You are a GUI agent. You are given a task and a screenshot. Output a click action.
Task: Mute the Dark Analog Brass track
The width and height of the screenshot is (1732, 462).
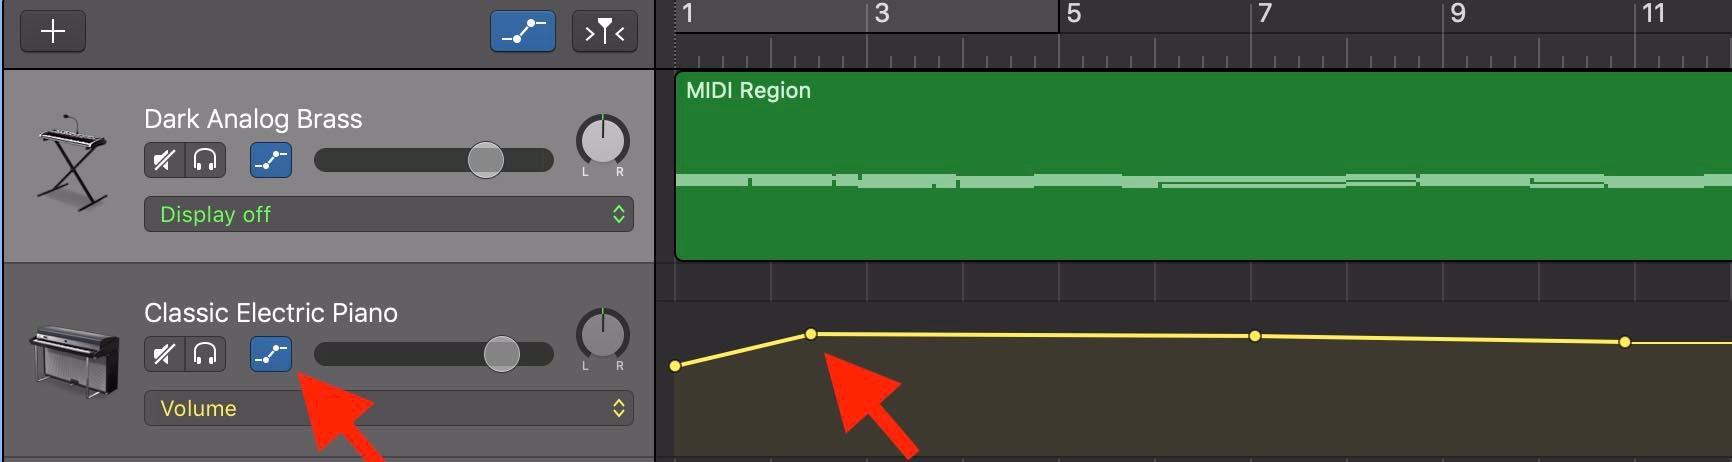pos(164,160)
